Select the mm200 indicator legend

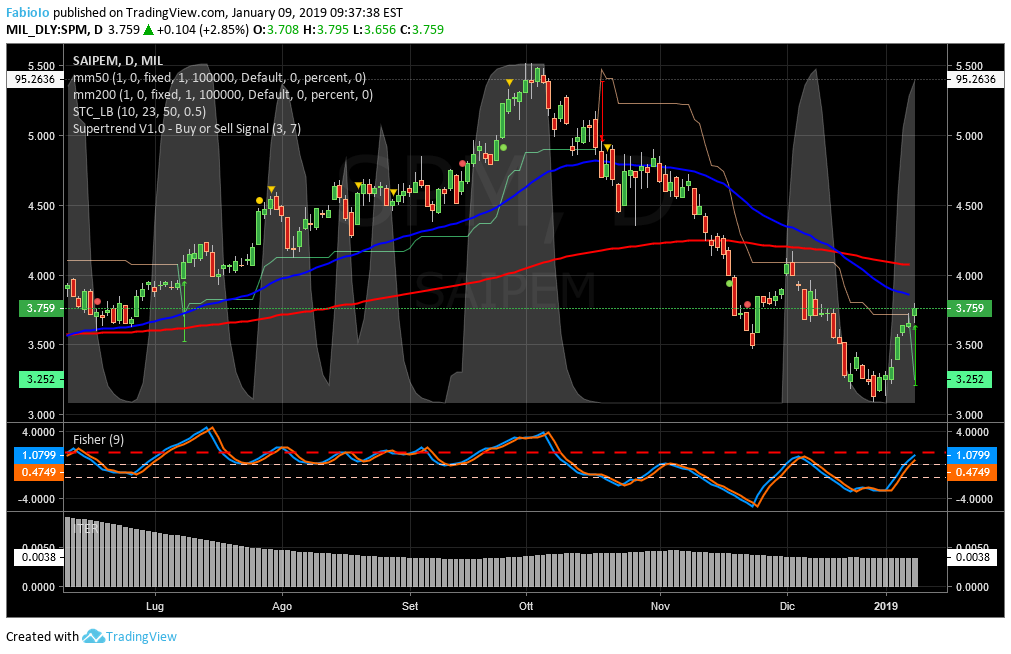coord(222,95)
